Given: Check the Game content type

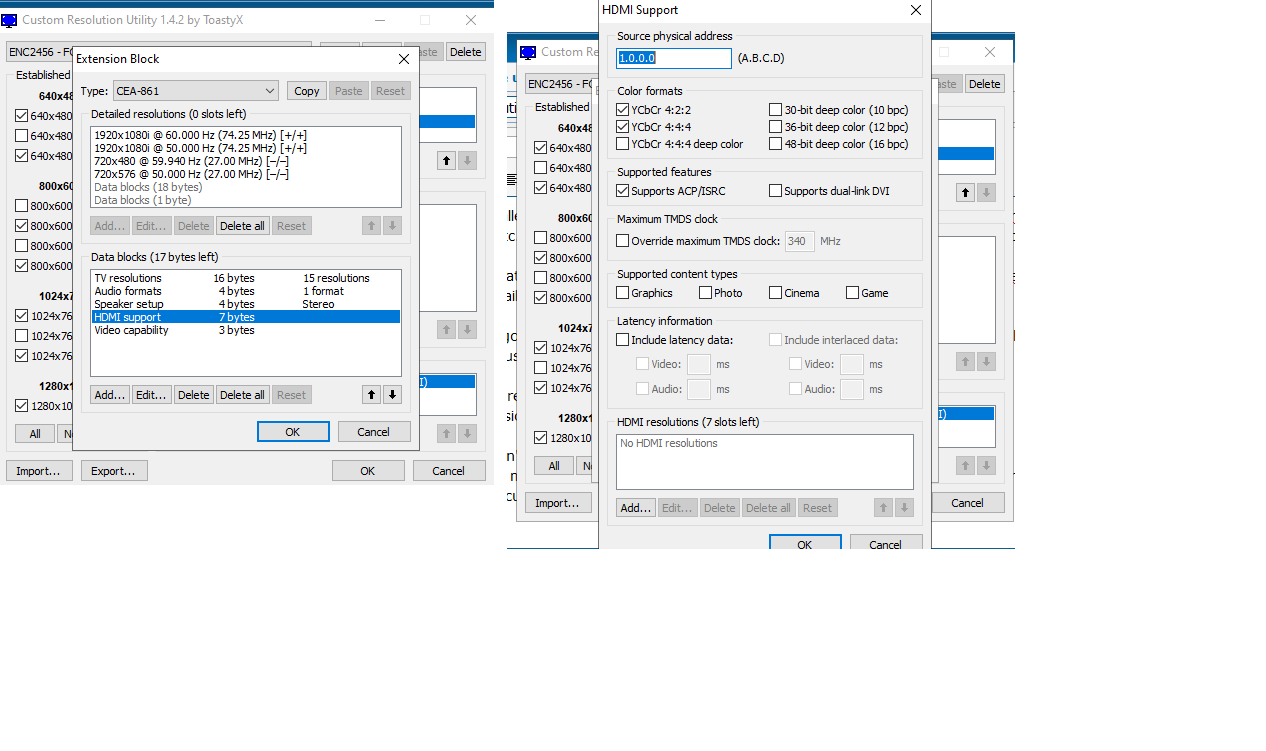Looking at the screenshot, I should (x=852, y=293).
